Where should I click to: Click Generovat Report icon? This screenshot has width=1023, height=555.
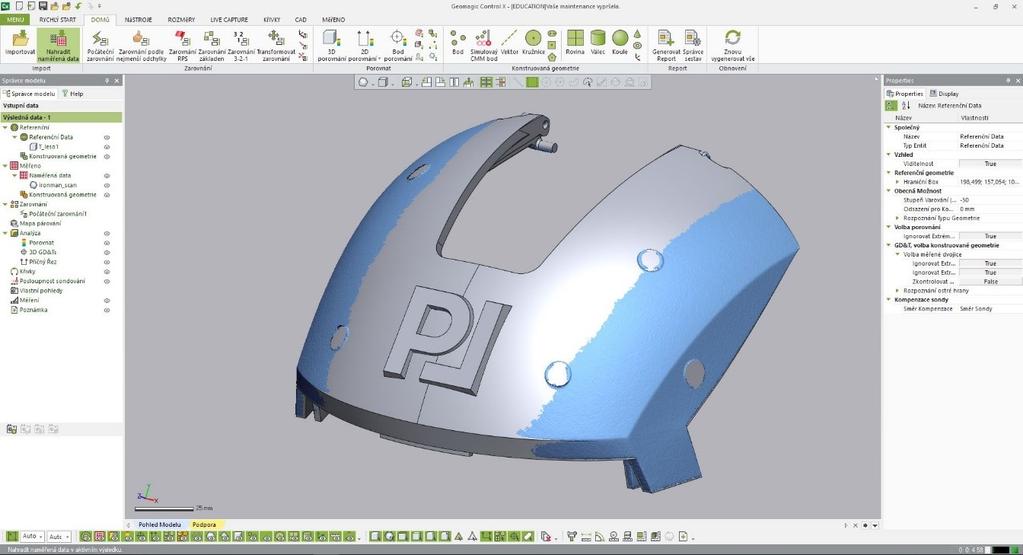[x=665, y=45]
